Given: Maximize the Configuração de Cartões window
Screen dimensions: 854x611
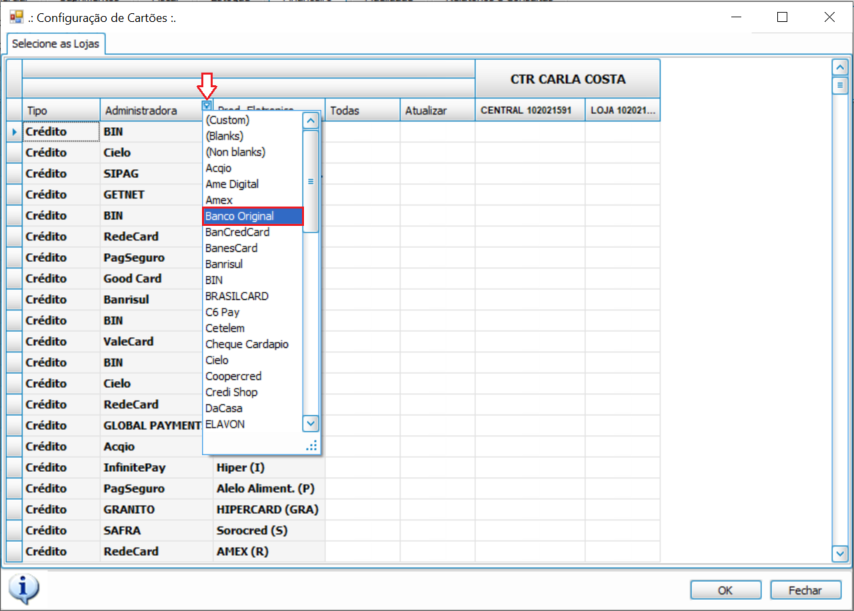Looking at the screenshot, I should click(x=782, y=17).
